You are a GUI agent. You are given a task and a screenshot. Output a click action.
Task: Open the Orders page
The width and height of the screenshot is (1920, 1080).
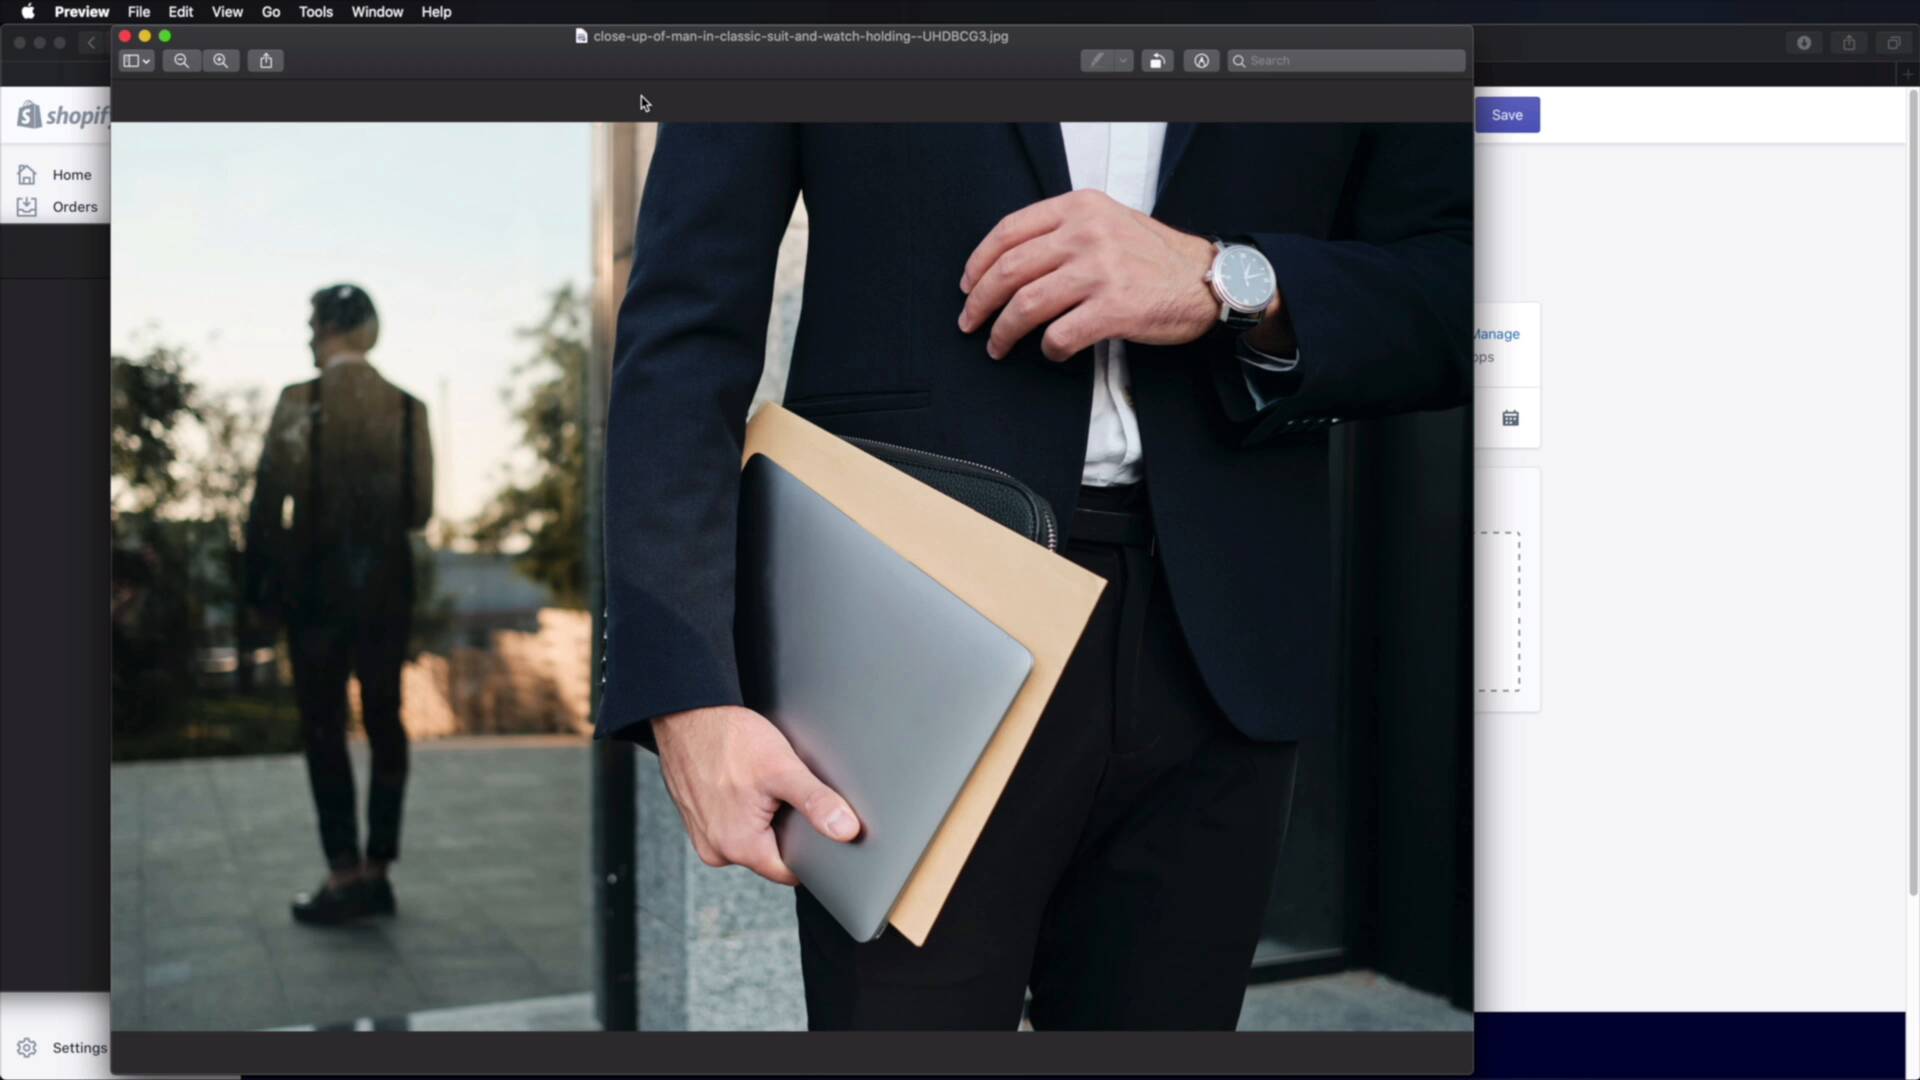tap(75, 207)
